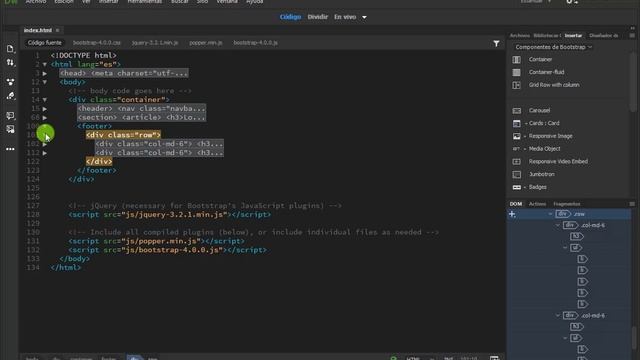Collapse the div .row node in DOM panel

coord(550,214)
